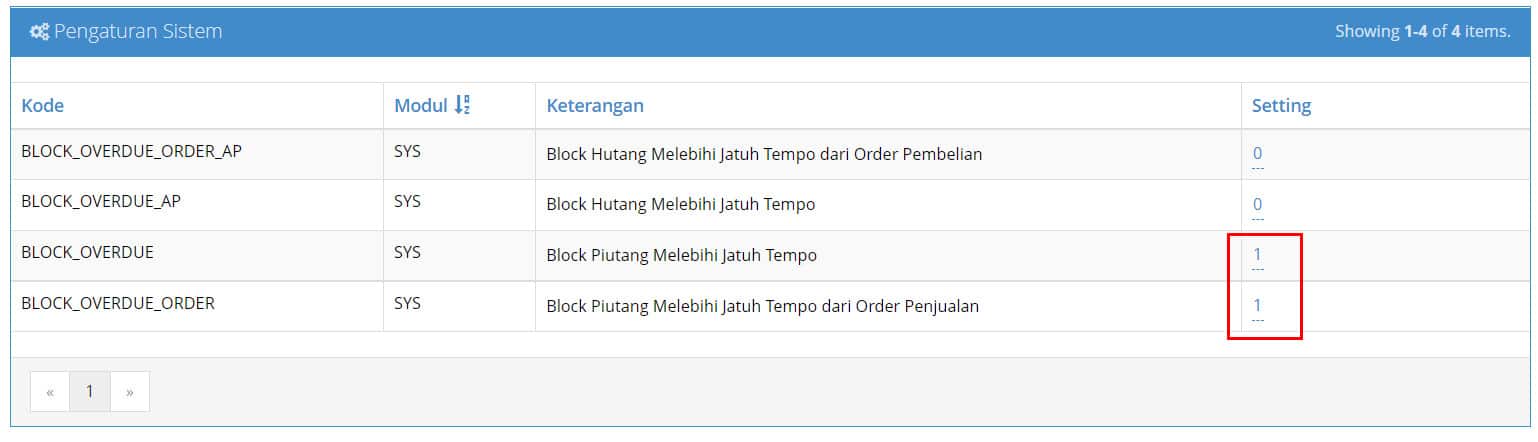Edit setting value 1 for BLOCK_OVERDUE_ORDER

1257,306
